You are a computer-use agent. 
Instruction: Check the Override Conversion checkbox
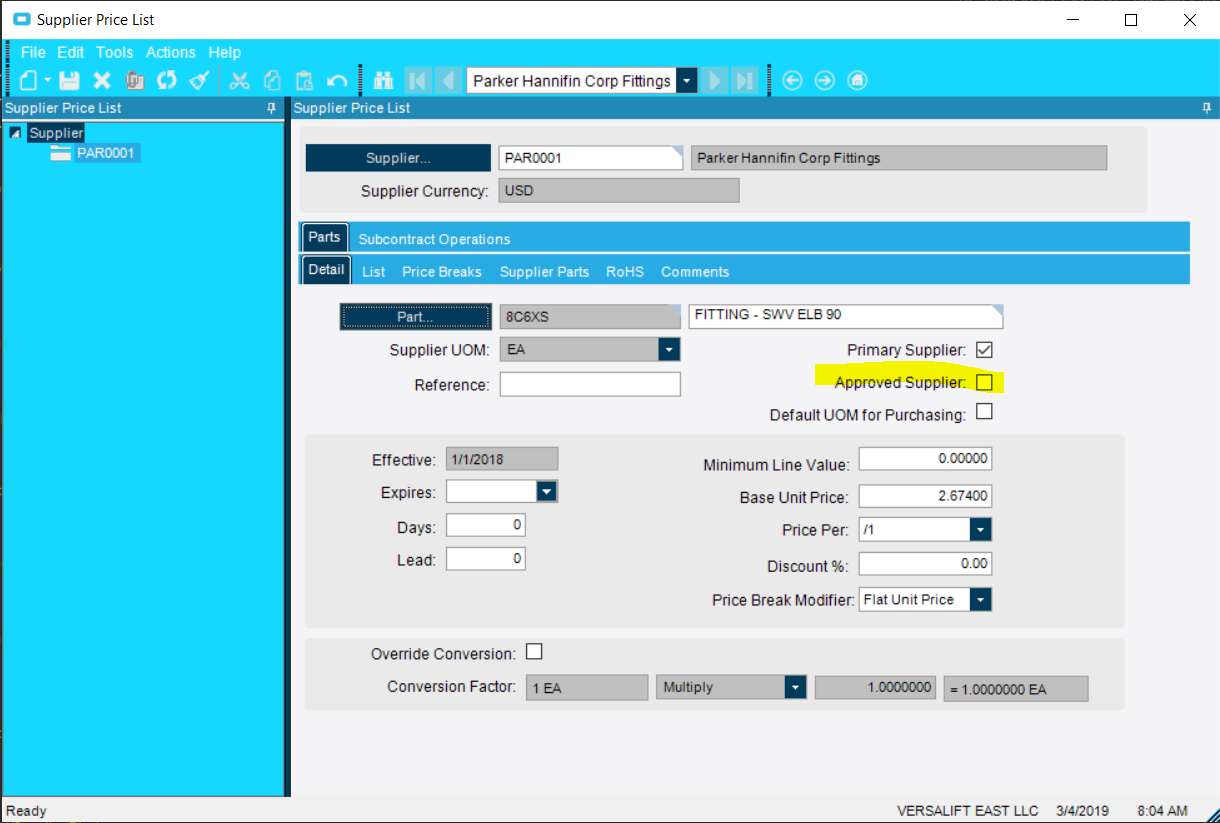(x=534, y=652)
